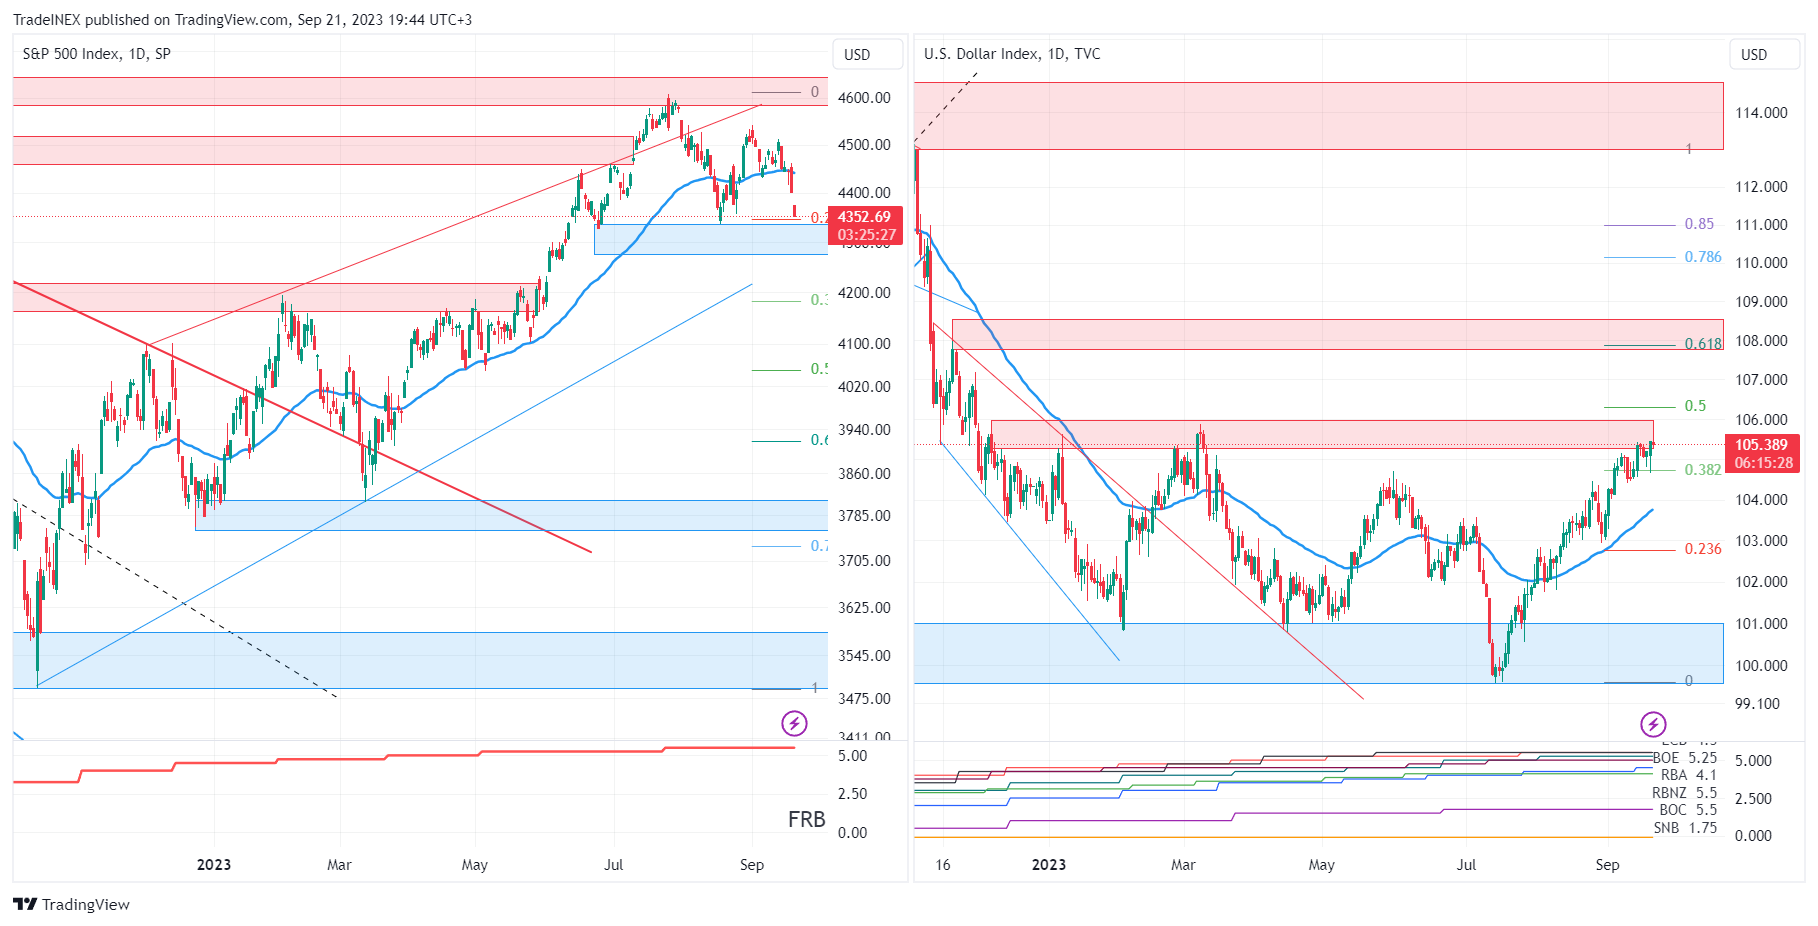
Task: Click the BOE 5.25 rate label
Action: pos(1685,758)
